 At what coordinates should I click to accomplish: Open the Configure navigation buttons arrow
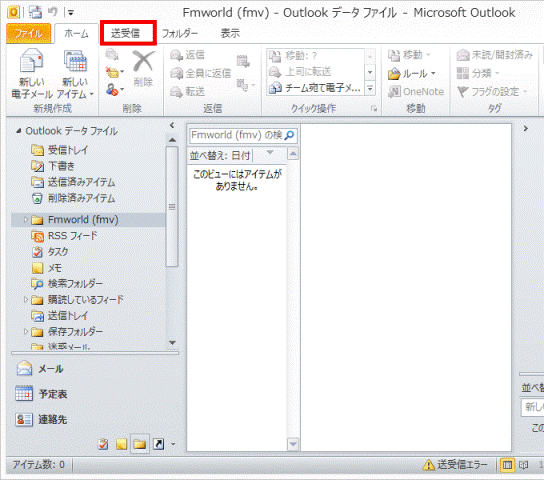point(173,444)
